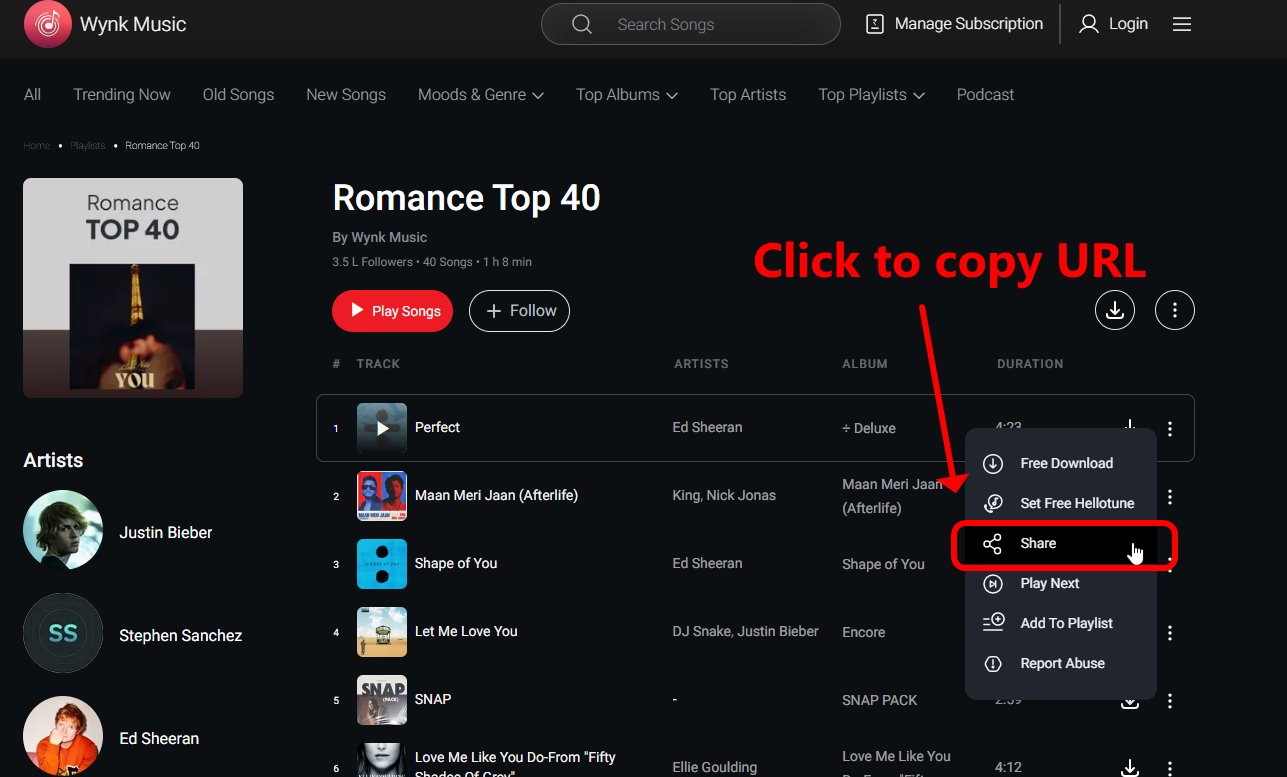Expand the Top Playlists dropdown
Screen dimensions: 1287x777
[918, 95]
